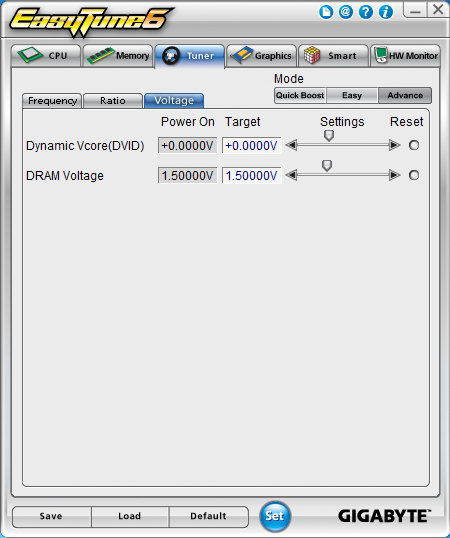
Task: Select the Ratio sub-tab
Action: (x=113, y=101)
